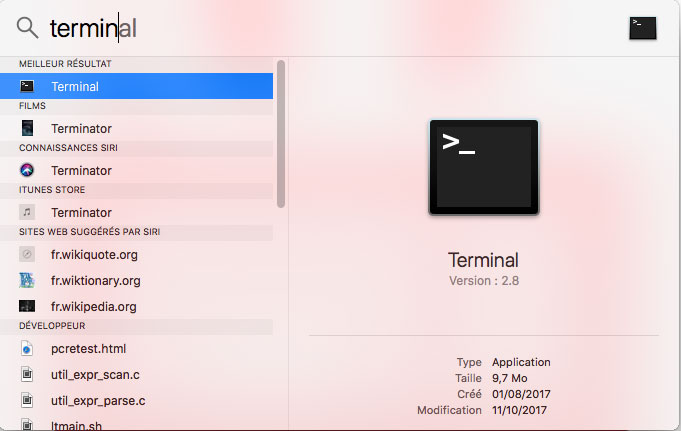Image resolution: width=681 pixels, height=431 pixels.
Task: Click the 'Connaissances Siri' section header
Action: pos(68,148)
